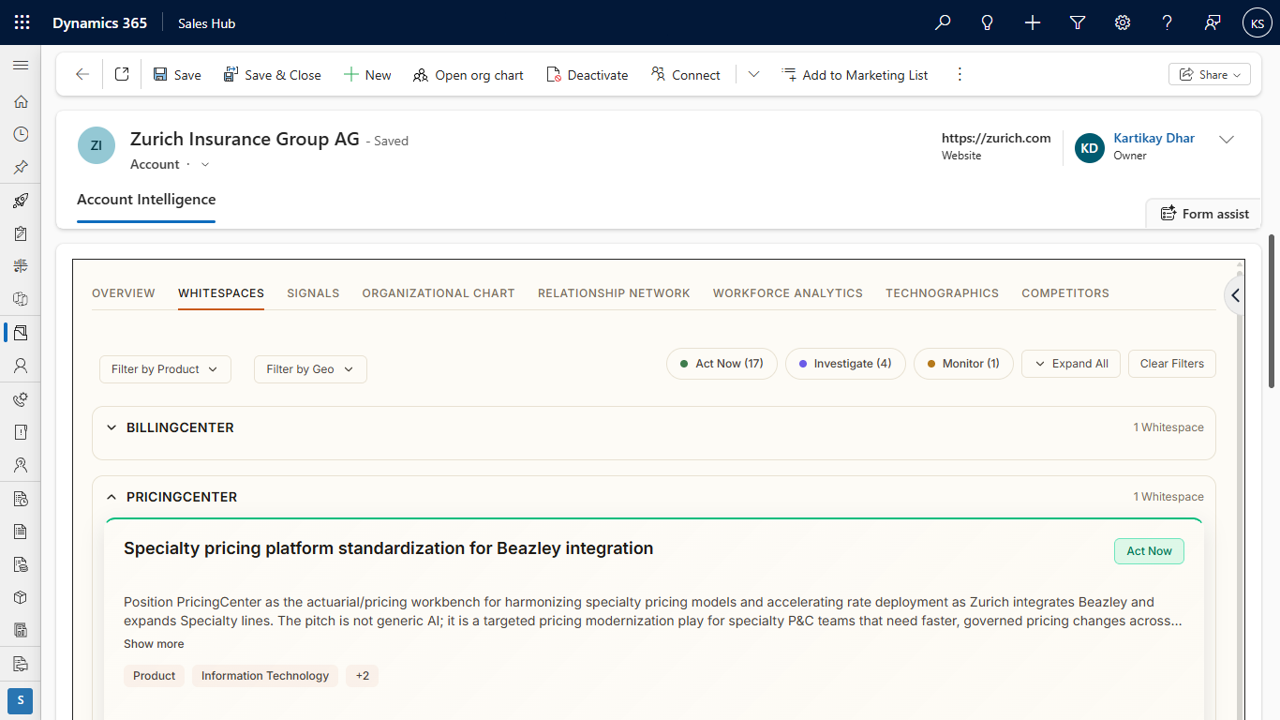Open the chat bubbles icon in header
The height and width of the screenshot is (720, 1280).
coord(1212,22)
